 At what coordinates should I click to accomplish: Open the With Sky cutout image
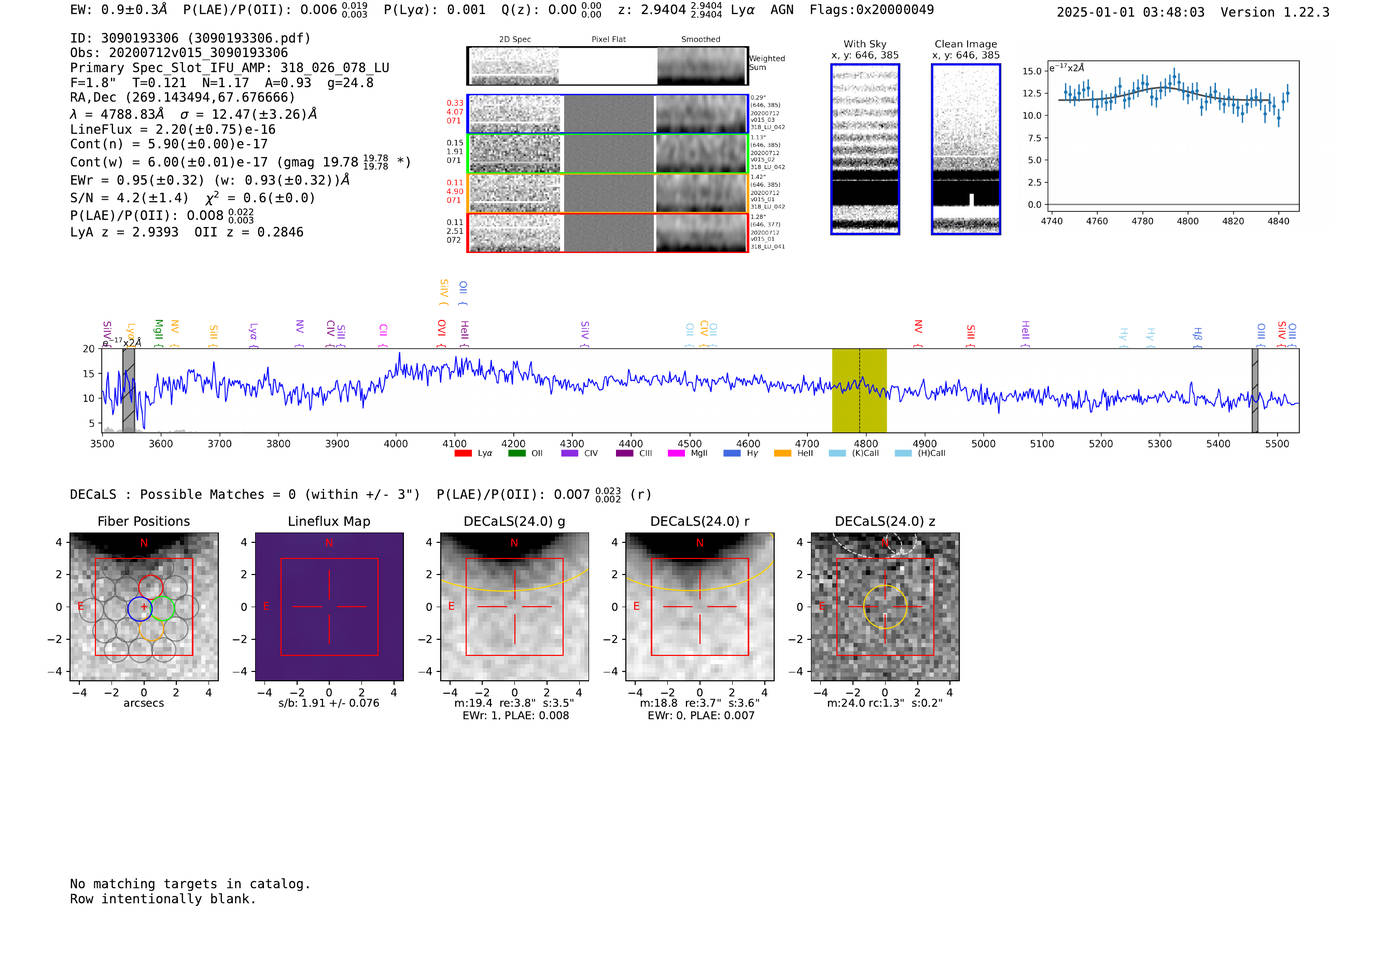click(x=865, y=149)
